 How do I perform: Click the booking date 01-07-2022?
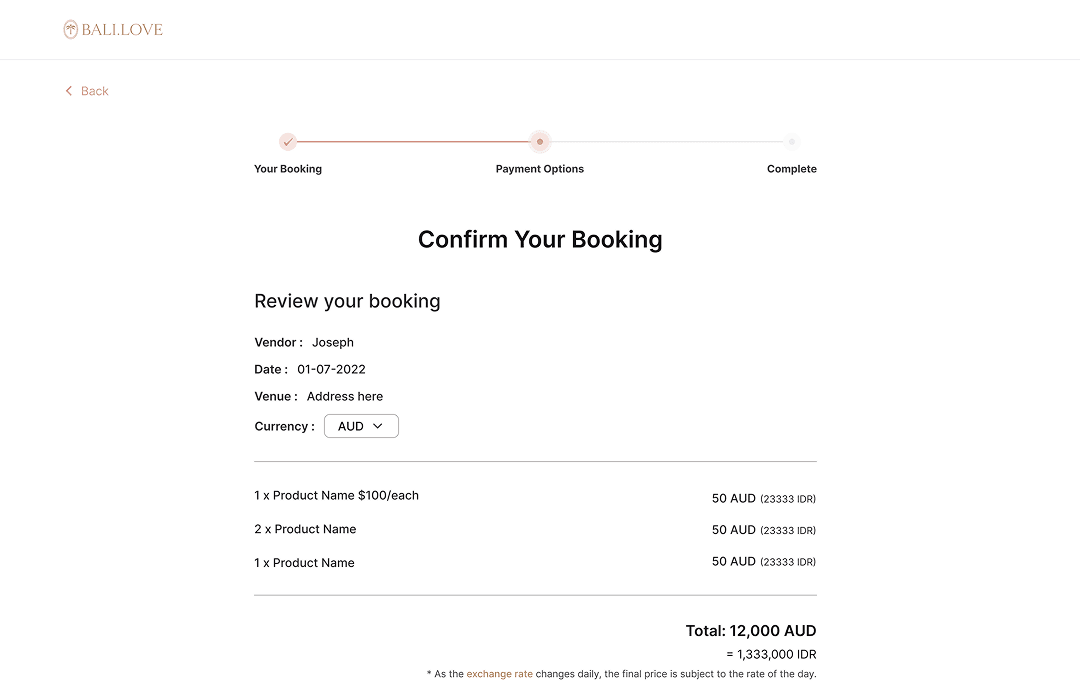[331, 369]
